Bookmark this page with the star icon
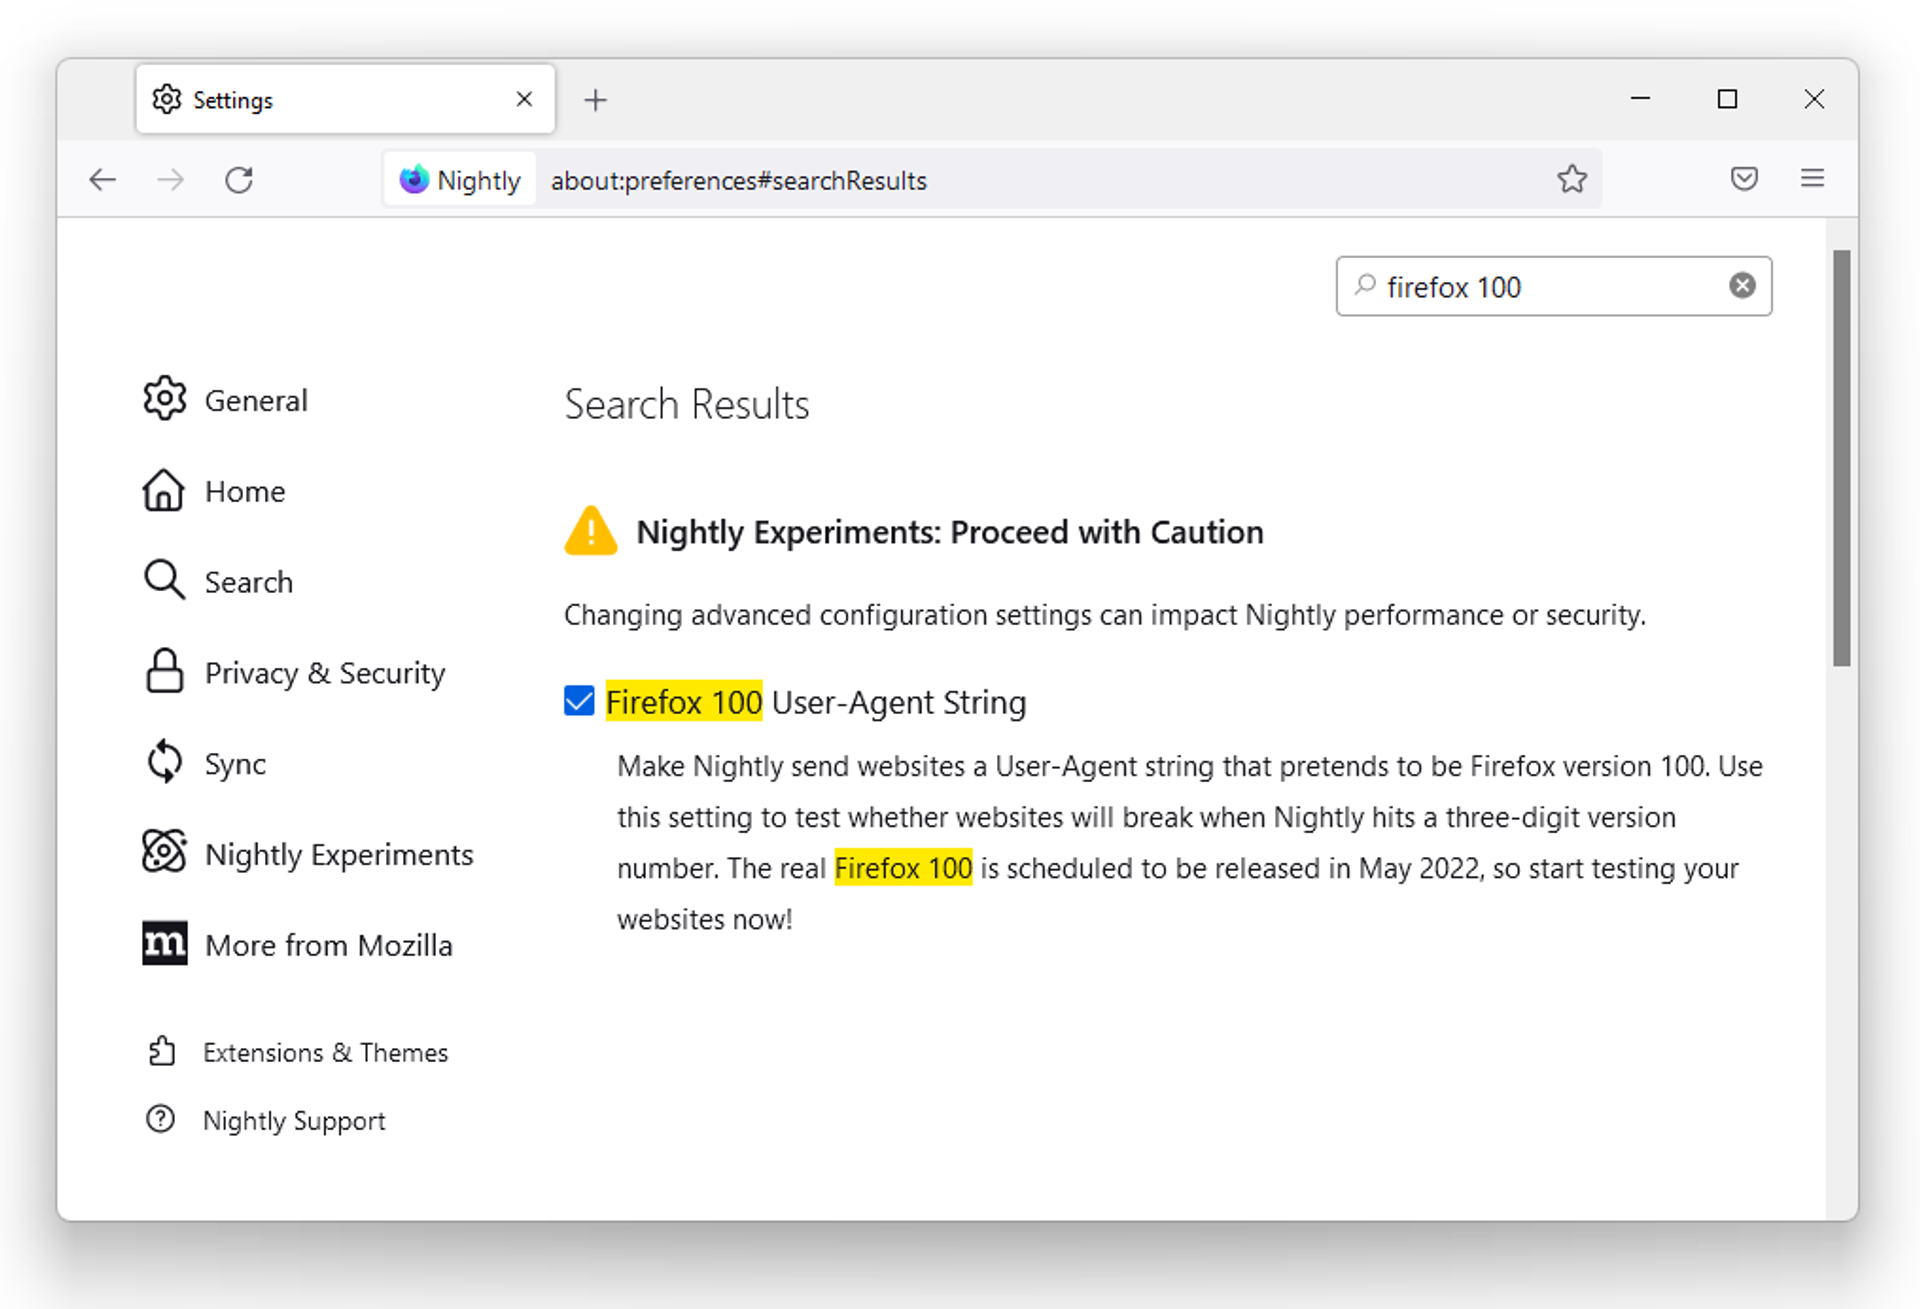 tap(1572, 179)
